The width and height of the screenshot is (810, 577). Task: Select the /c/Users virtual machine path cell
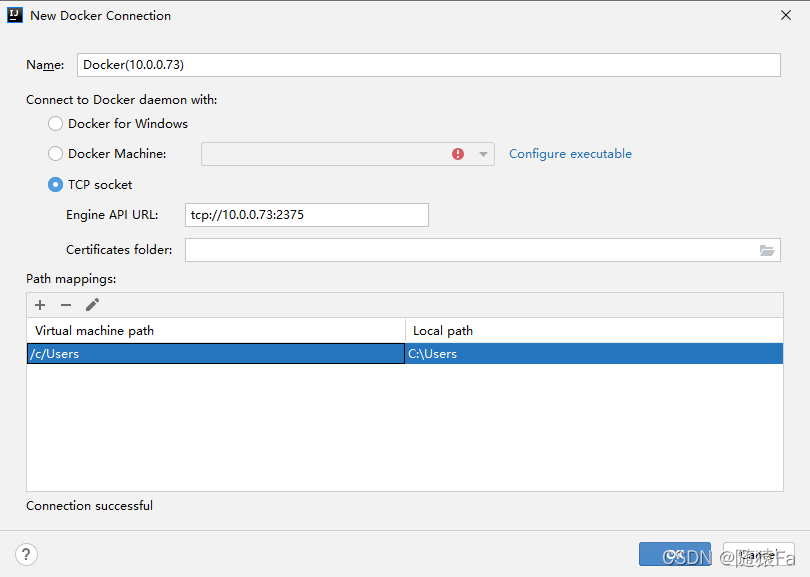click(x=215, y=354)
